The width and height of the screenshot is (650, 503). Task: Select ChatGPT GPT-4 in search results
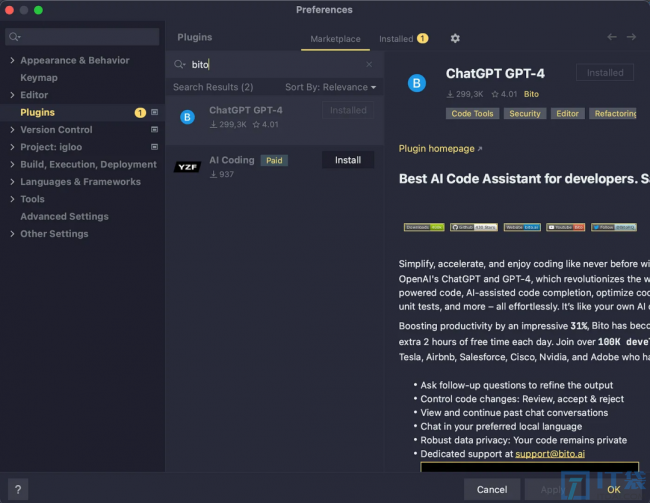click(275, 120)
